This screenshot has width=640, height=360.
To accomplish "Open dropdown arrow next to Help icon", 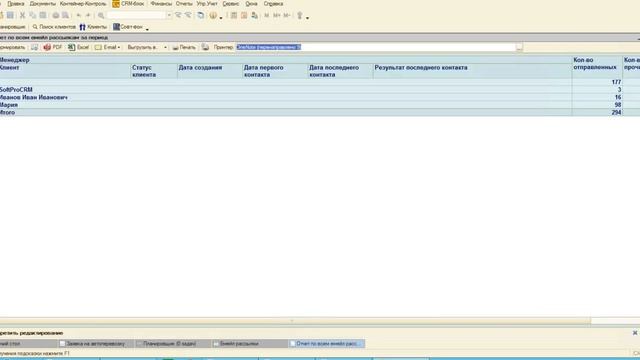I will pyautogui.click(x=221, y=18).
